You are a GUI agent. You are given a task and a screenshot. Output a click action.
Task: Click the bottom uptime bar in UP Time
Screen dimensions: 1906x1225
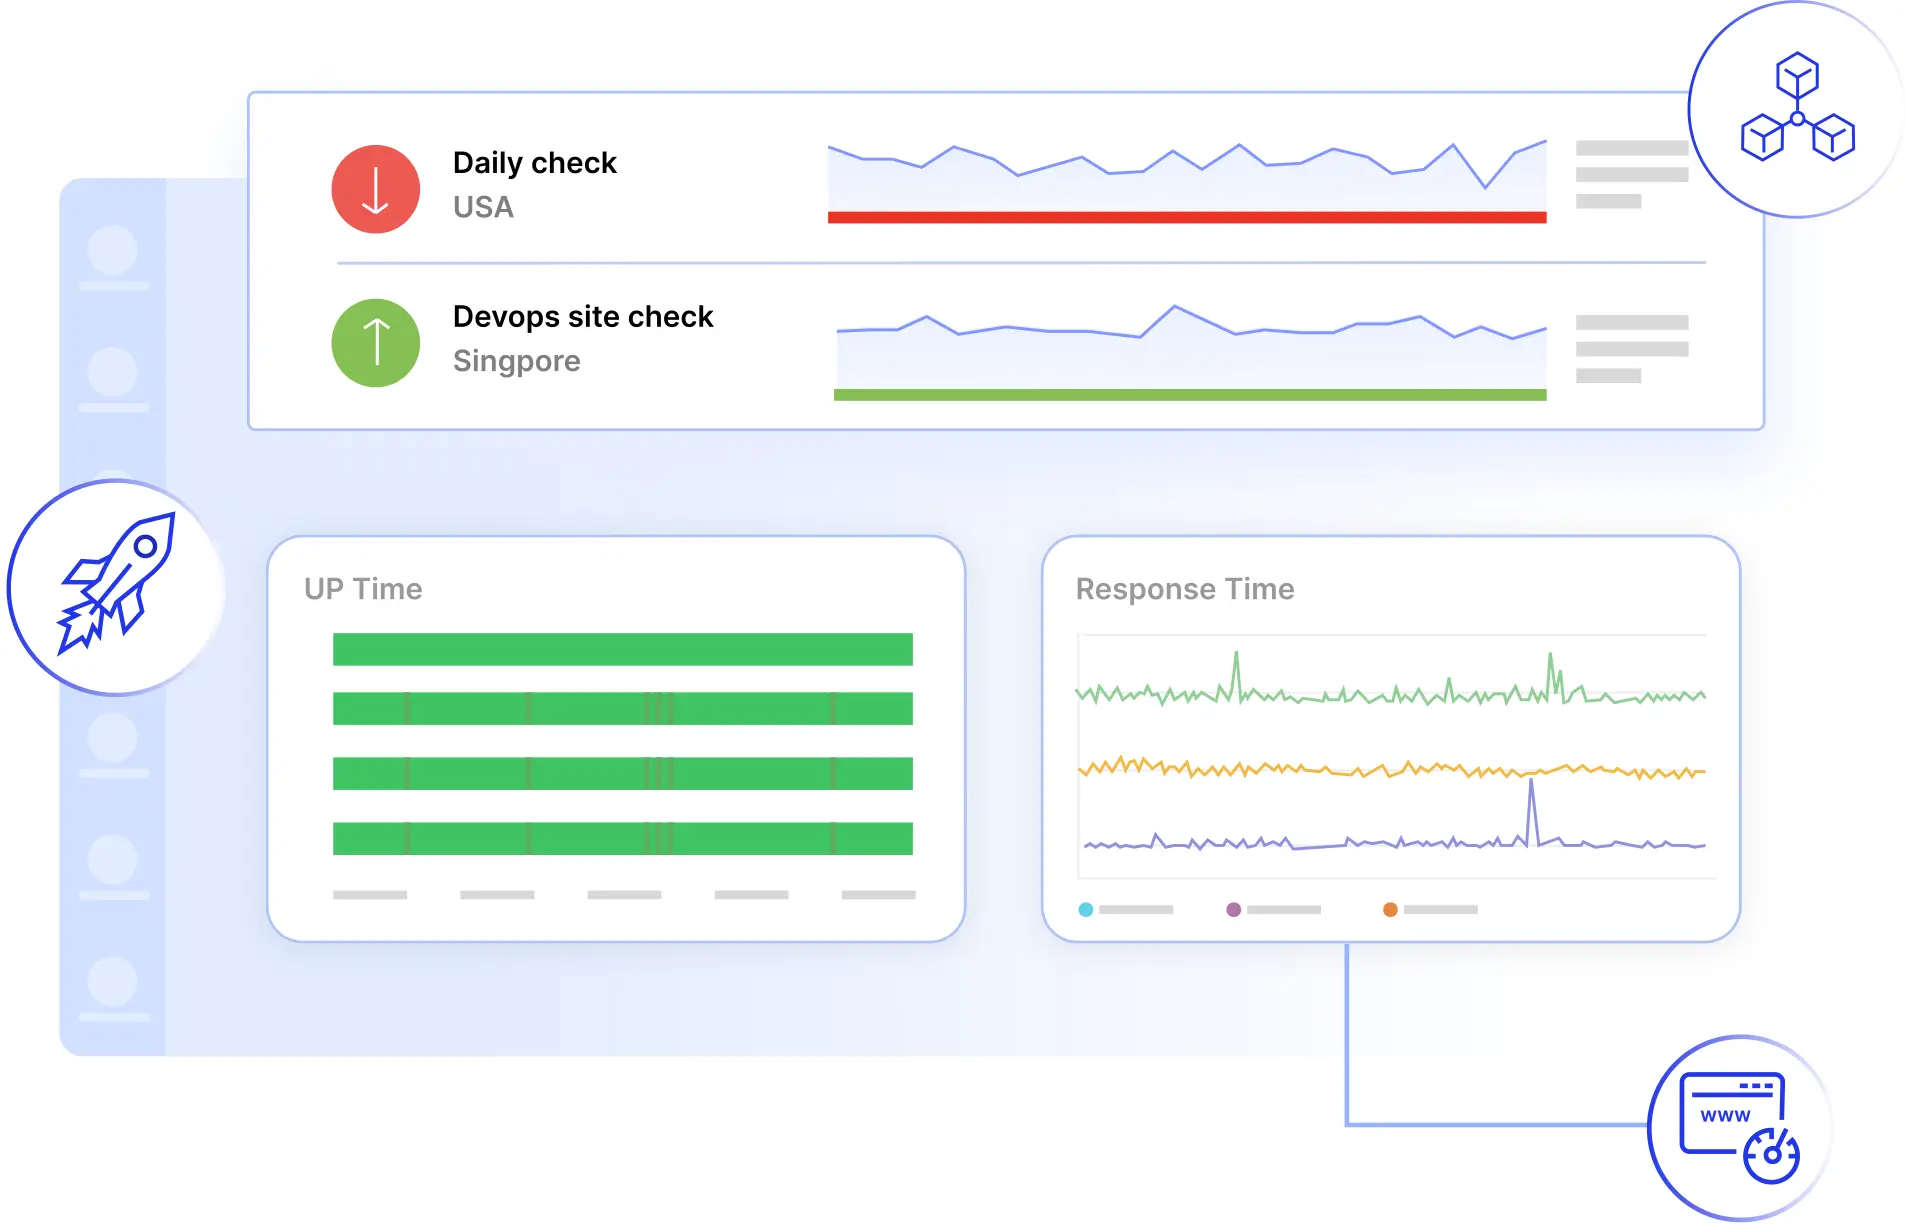622,838
